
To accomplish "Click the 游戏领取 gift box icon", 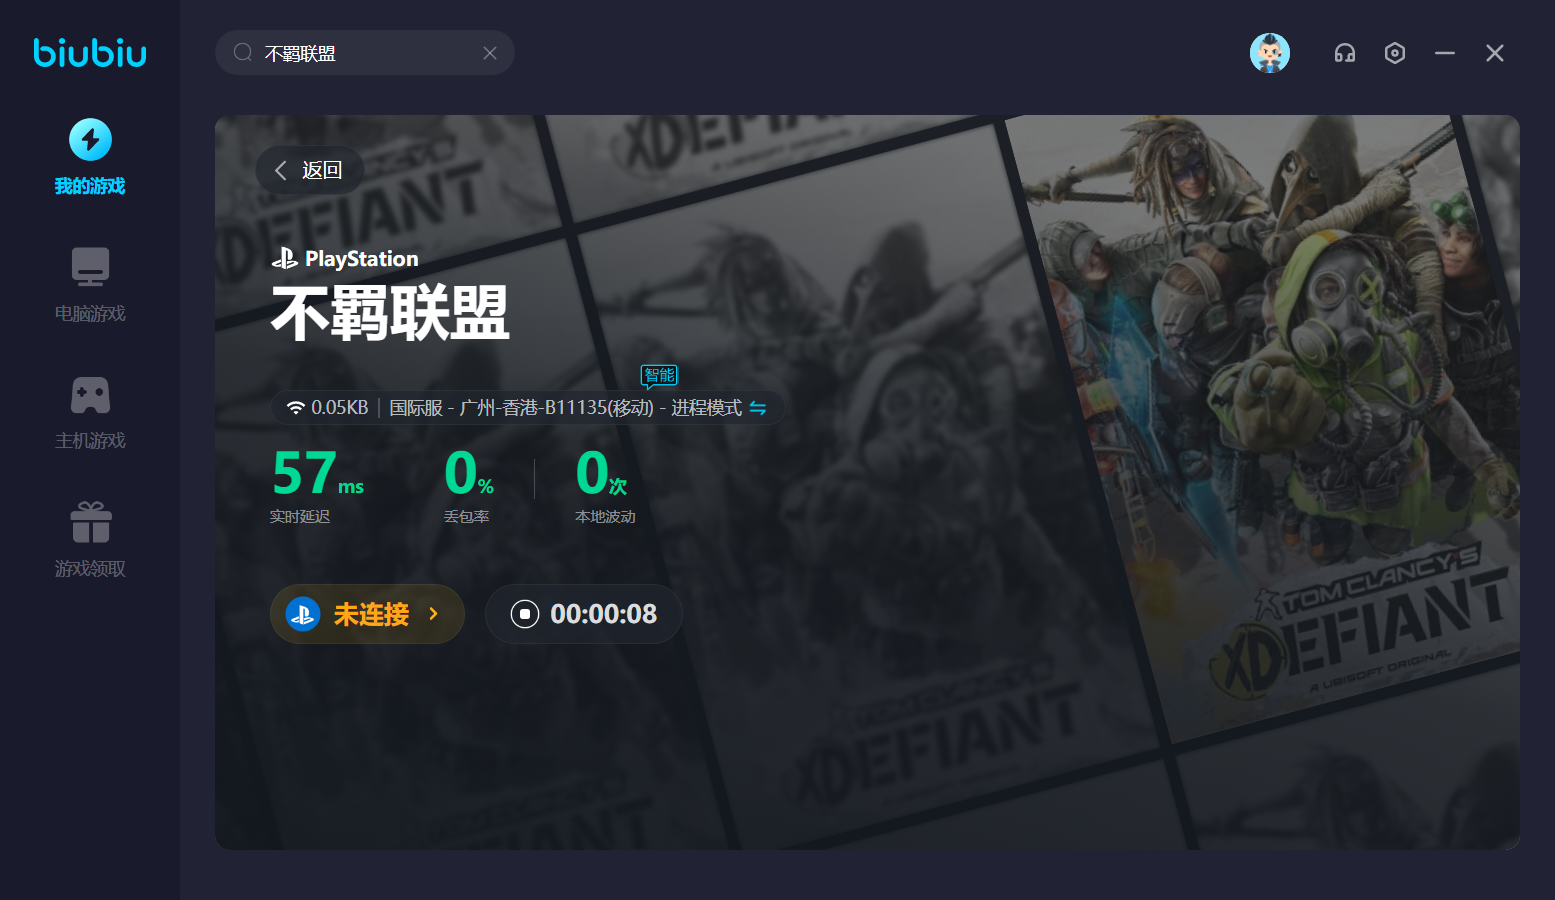I will (90, 522).
